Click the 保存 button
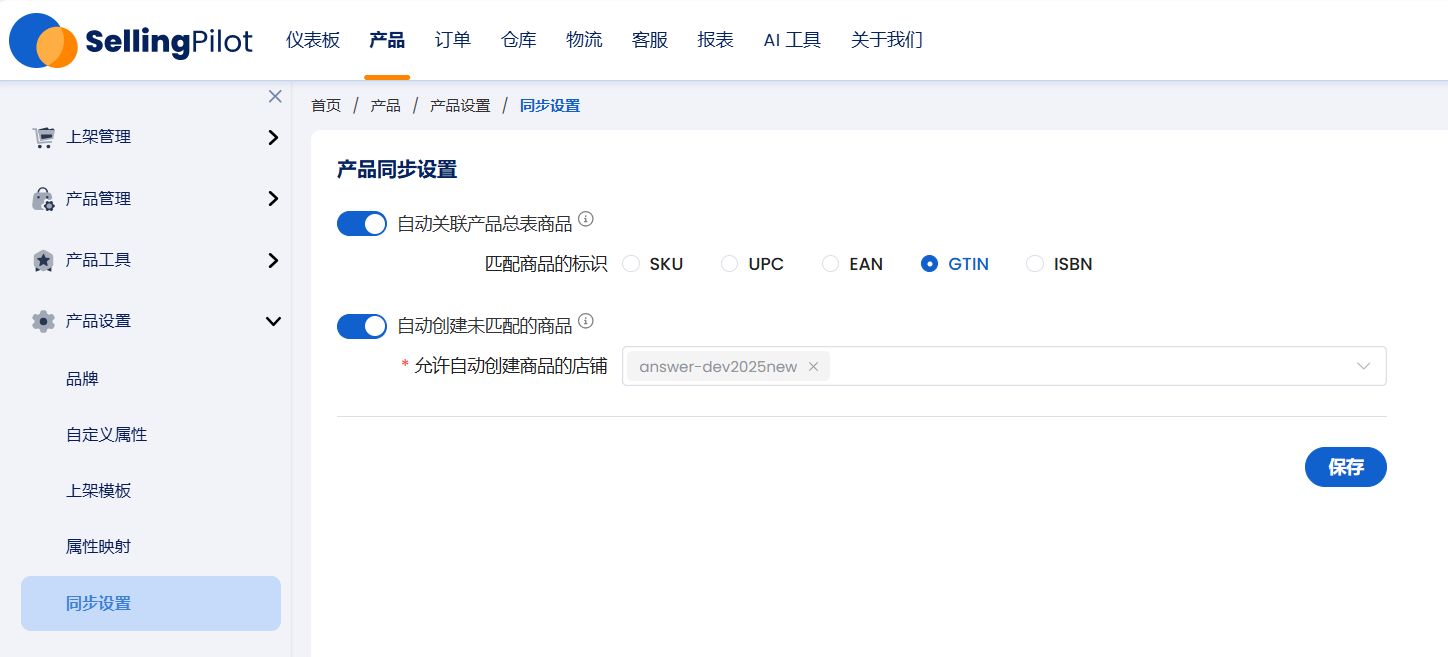Viewport: 1448px width, 657px height. [1345, 467]
